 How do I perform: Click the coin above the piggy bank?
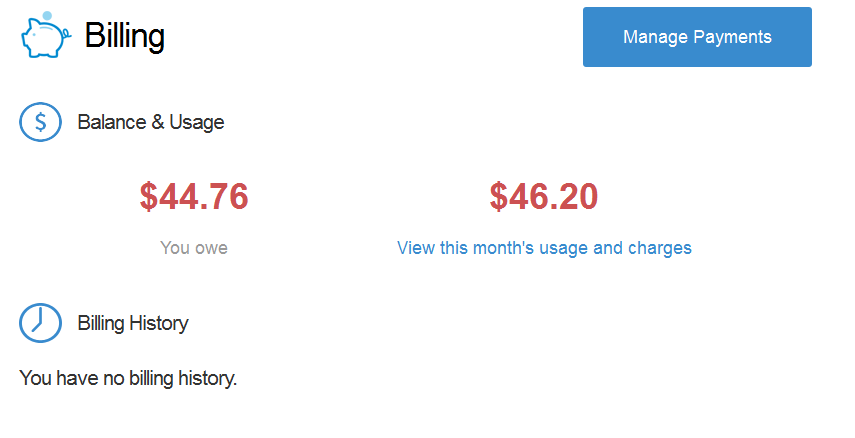(x=47, y=16)
